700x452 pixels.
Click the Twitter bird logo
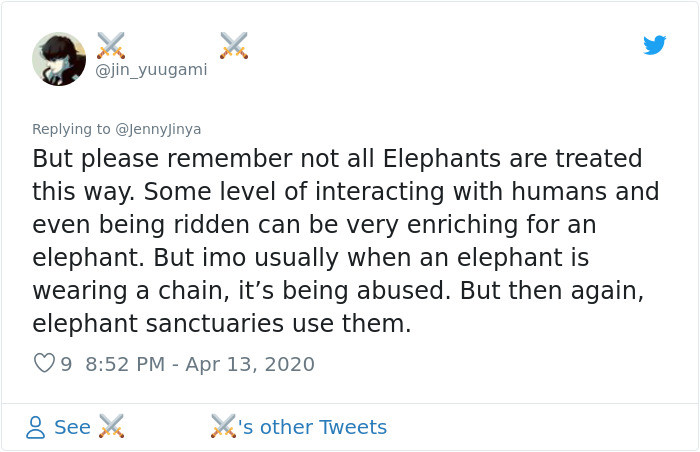tap(654, 45)
